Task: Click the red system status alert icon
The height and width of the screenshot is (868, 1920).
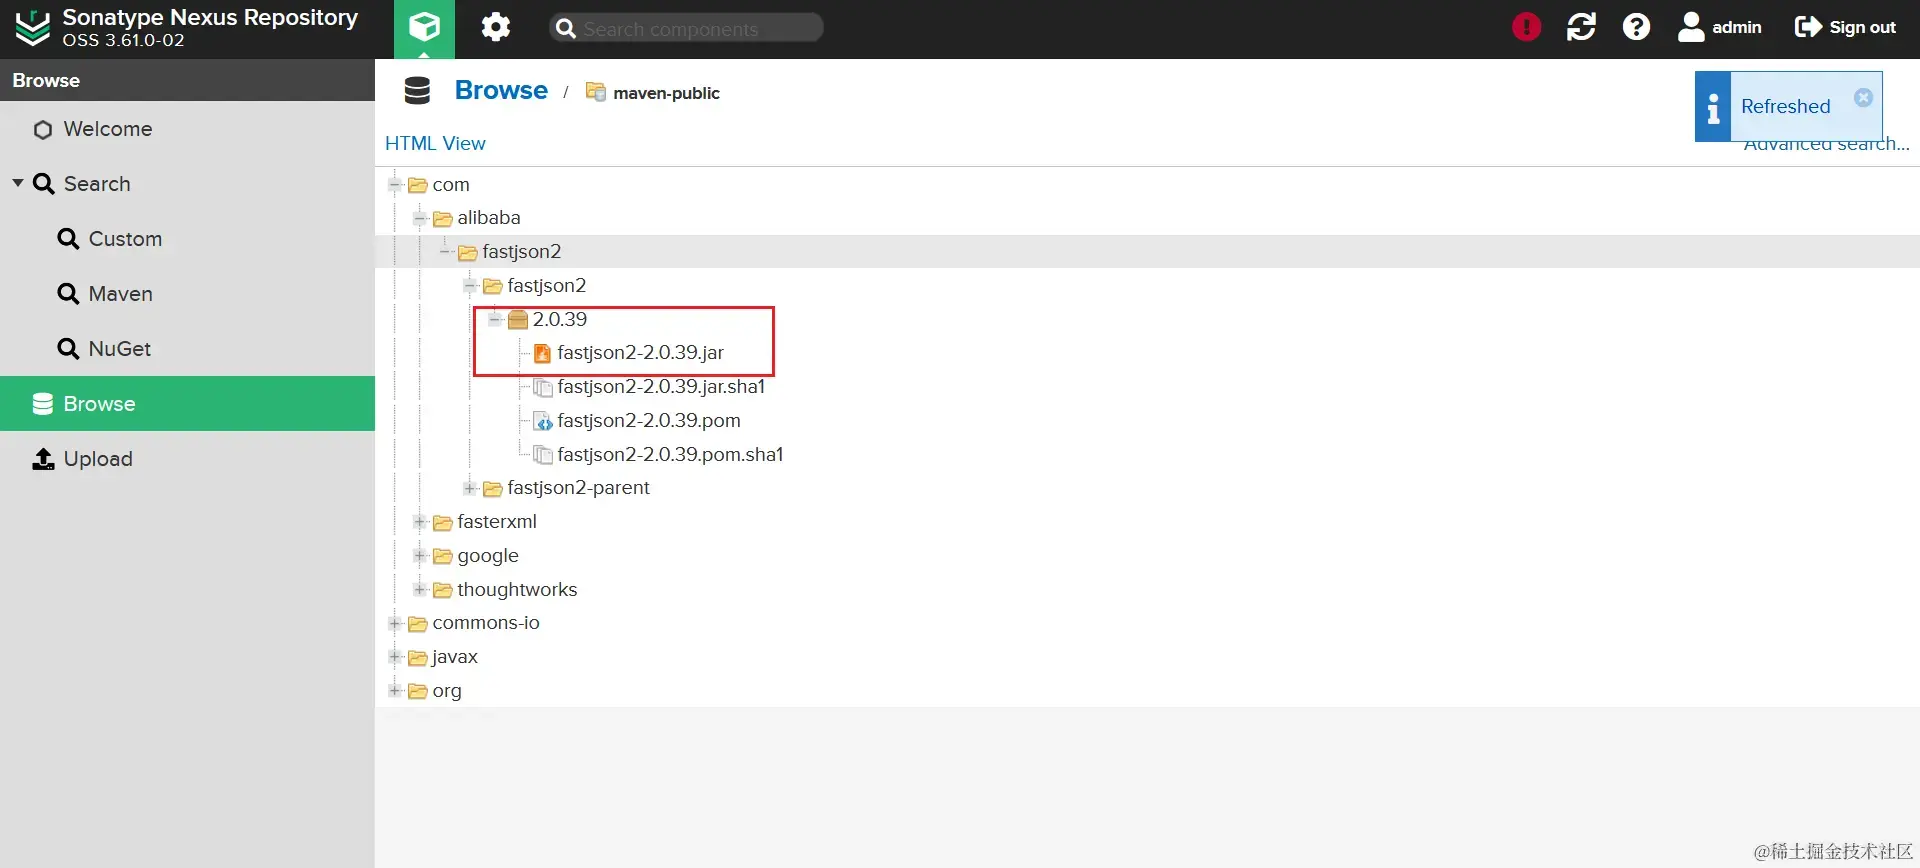Action: [1526, 27]
